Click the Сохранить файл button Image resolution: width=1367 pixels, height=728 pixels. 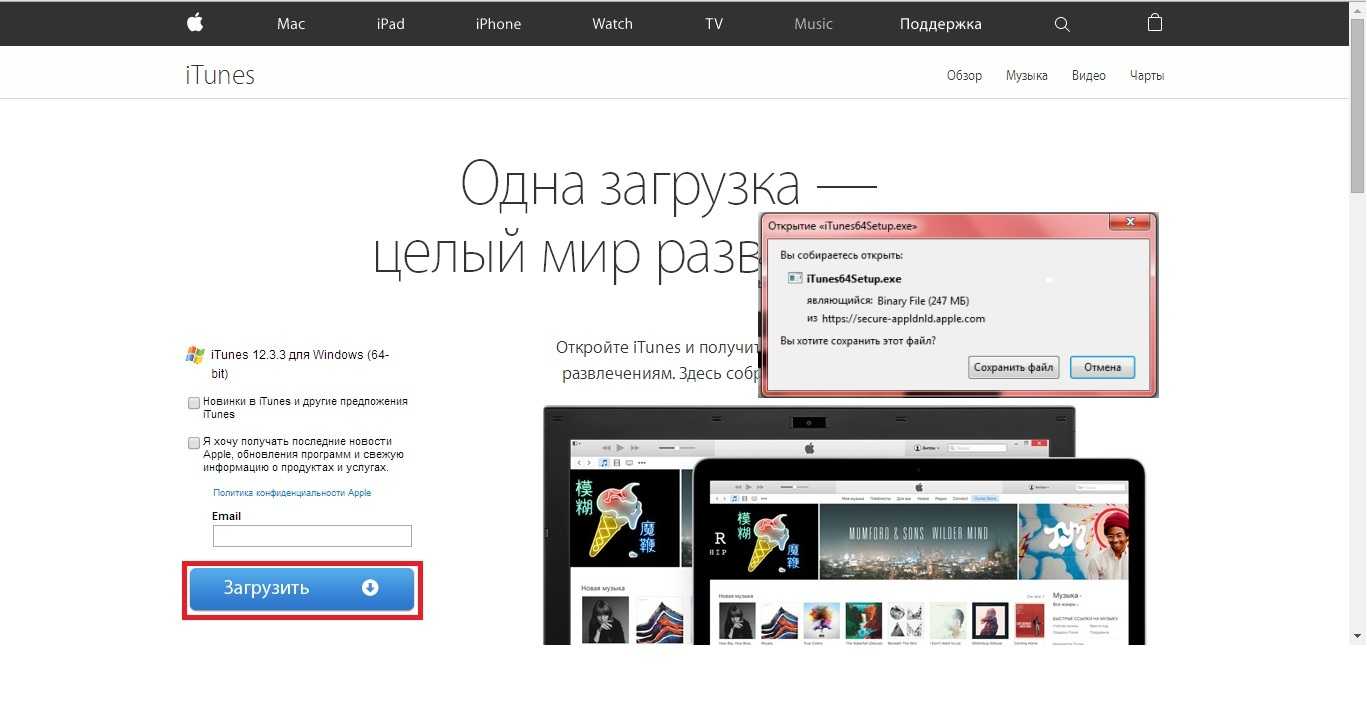point(1014,367)
